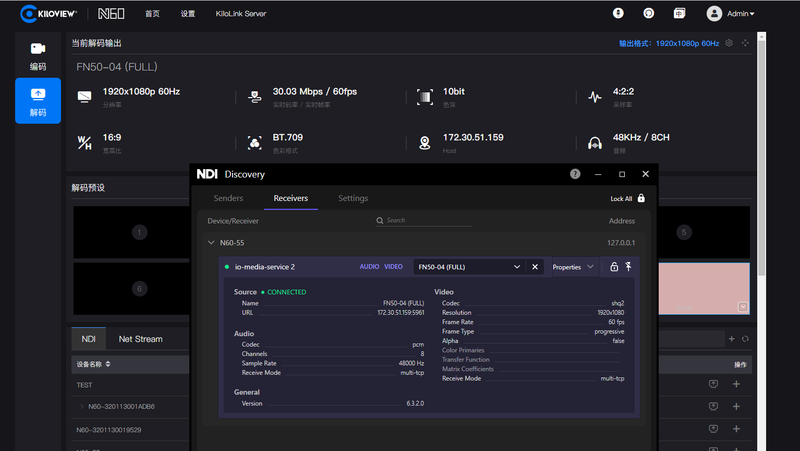Select the Net Stream tab

[x=140, y=339]
